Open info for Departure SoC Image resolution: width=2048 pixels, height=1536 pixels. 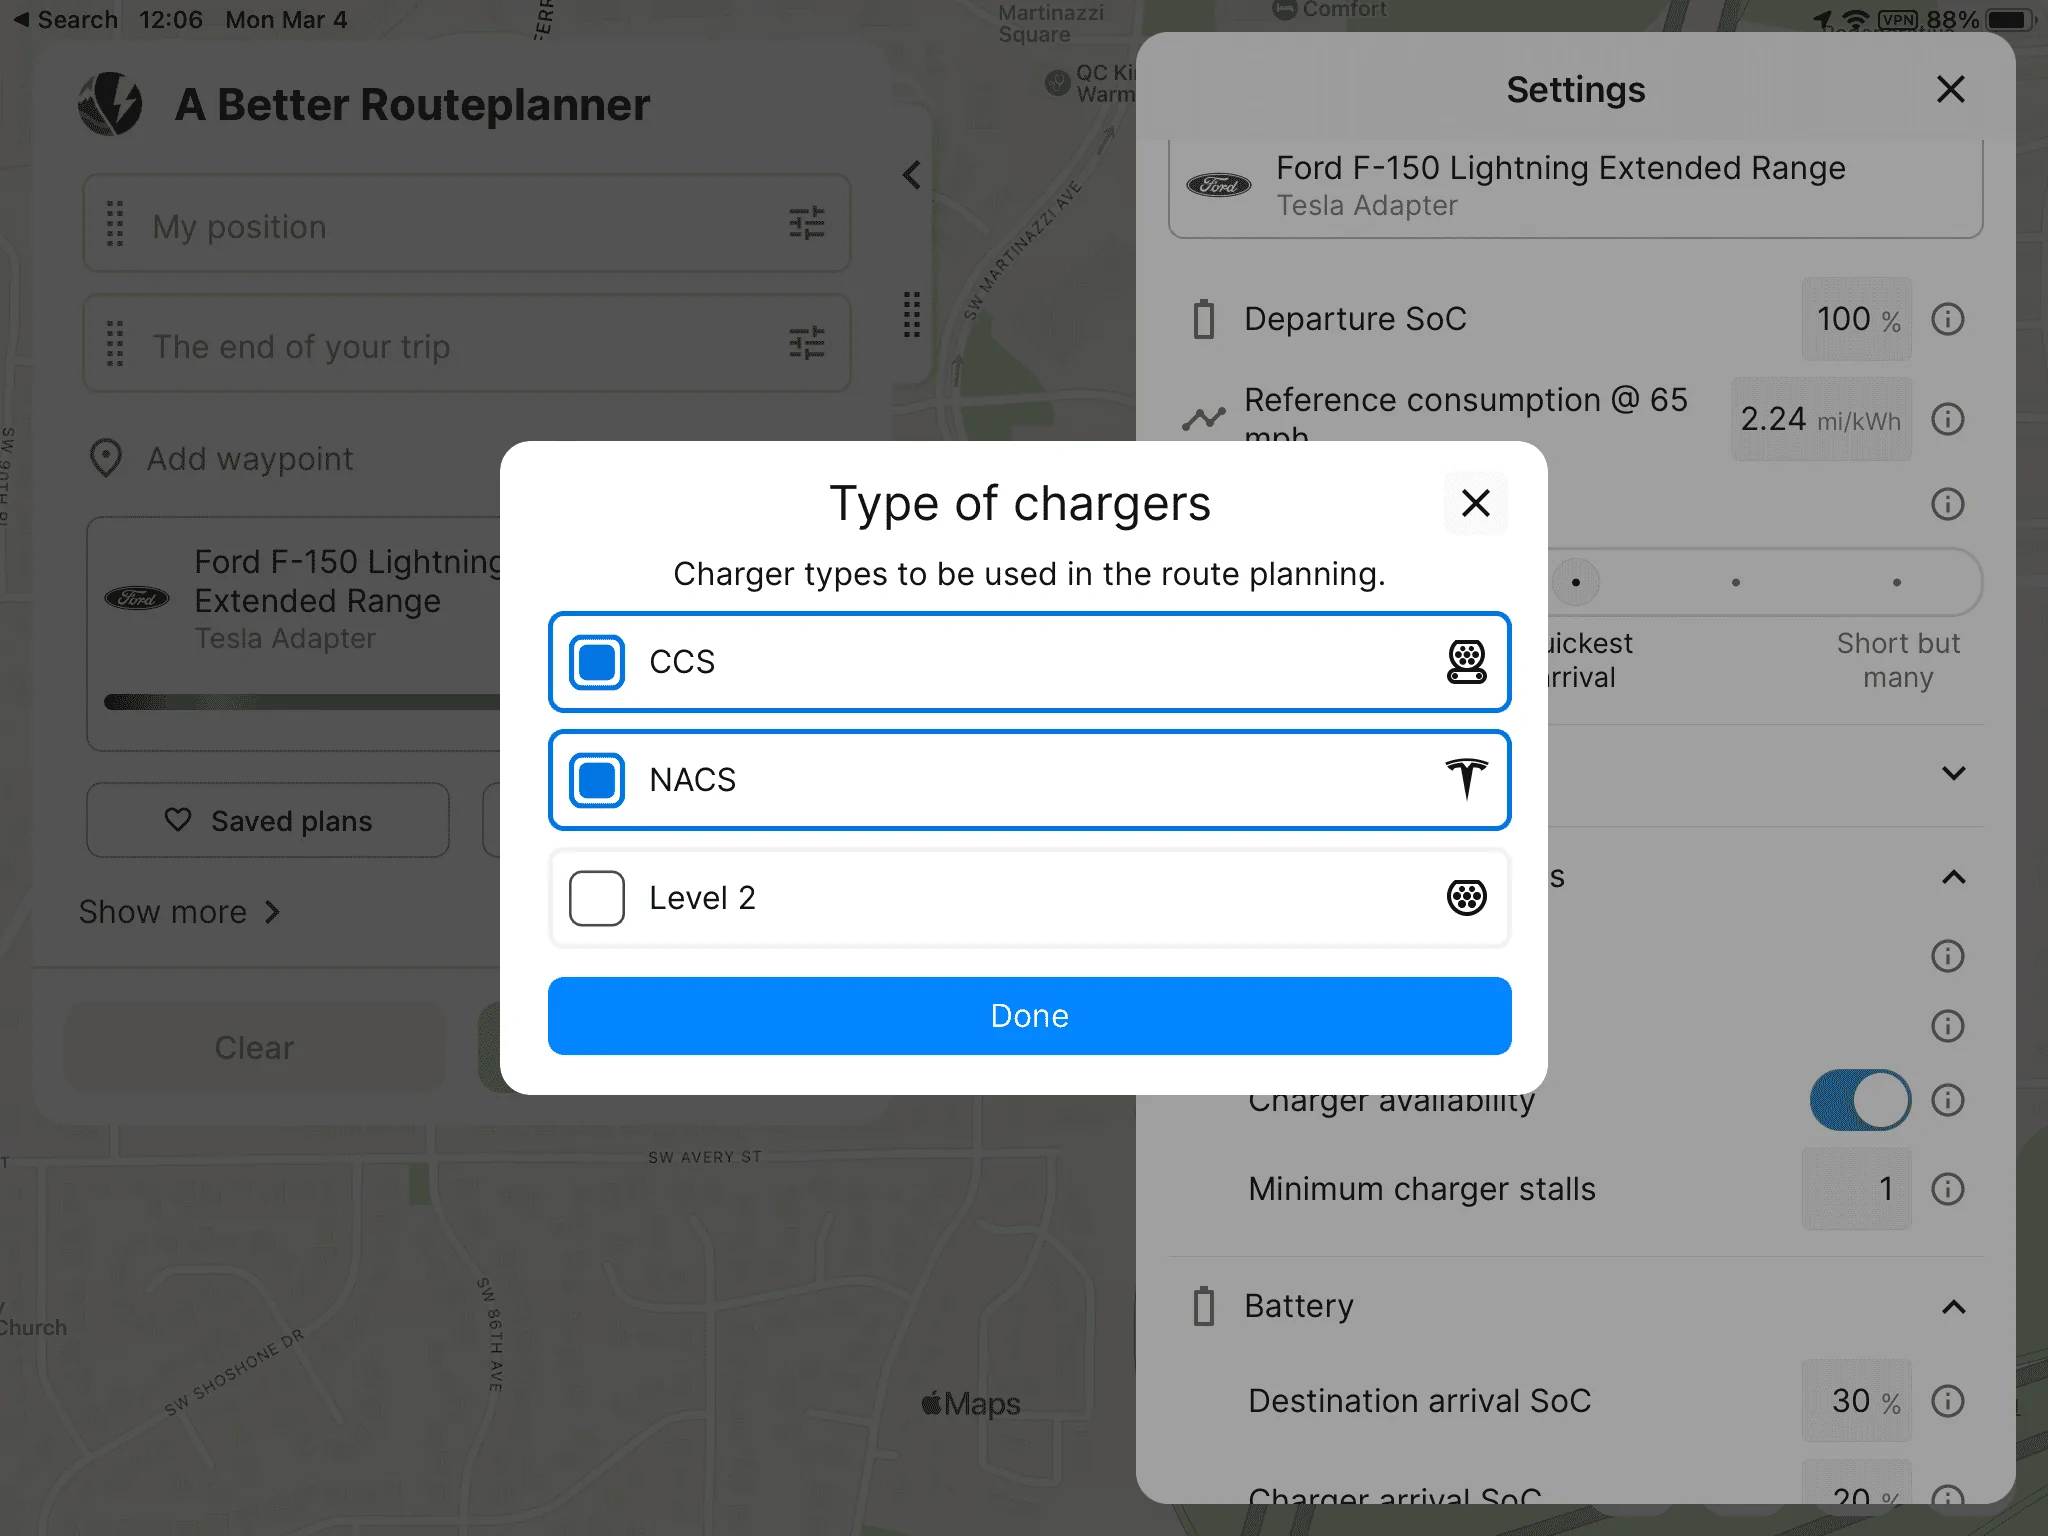point(1947,319)
